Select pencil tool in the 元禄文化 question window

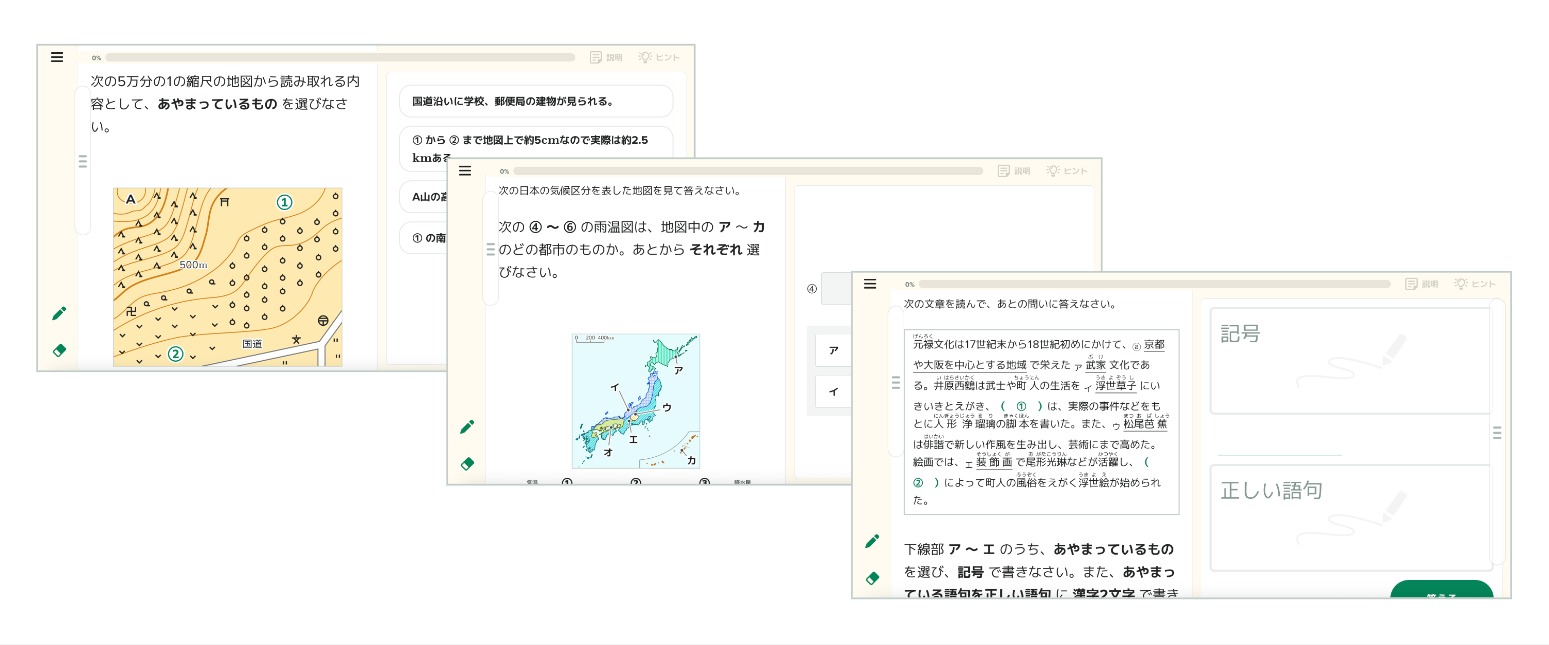point(872,541)
